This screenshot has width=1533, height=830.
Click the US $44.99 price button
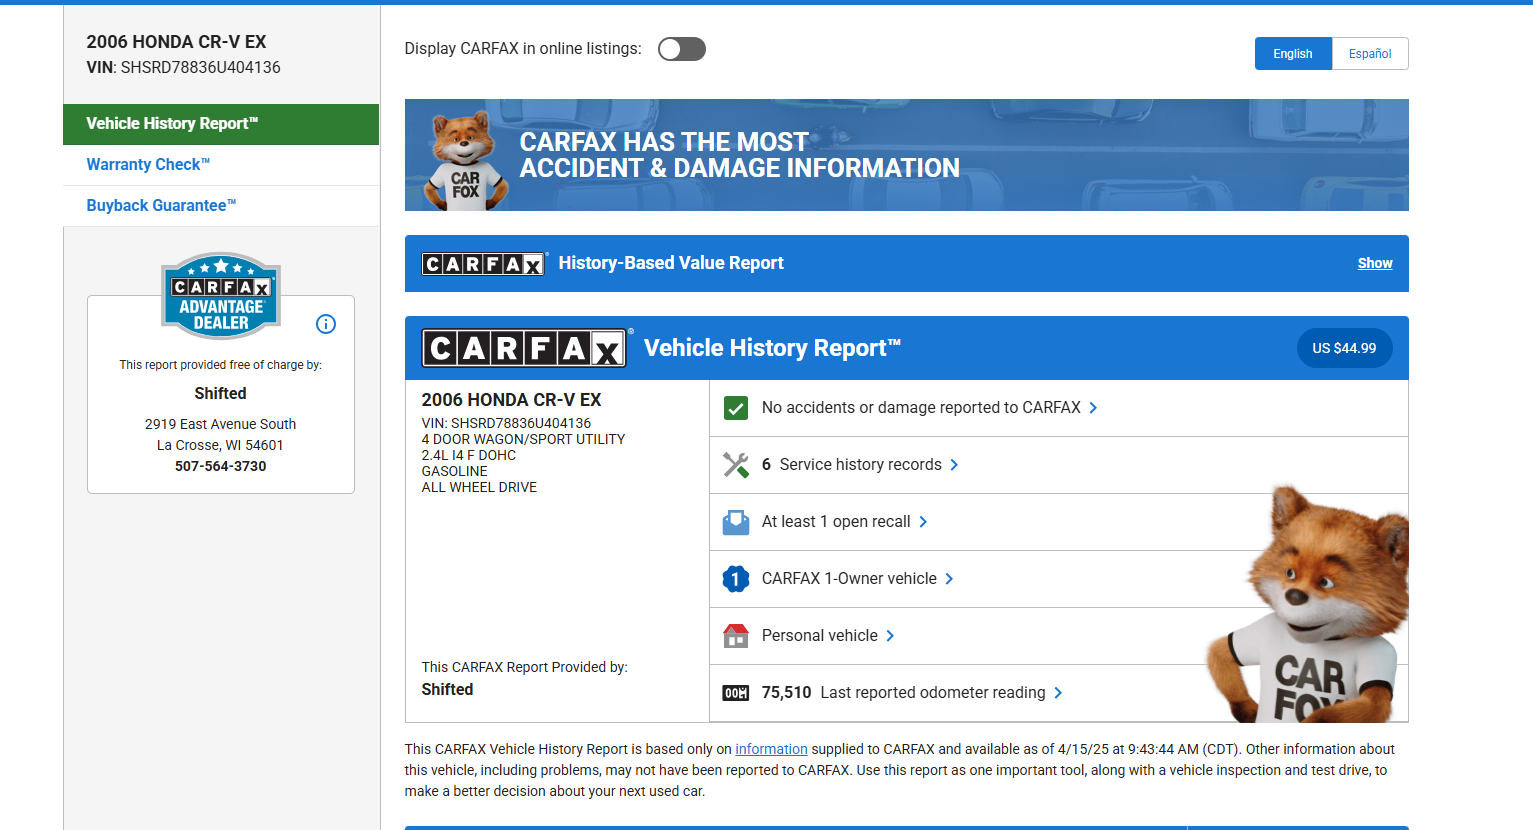point(1344,348)
